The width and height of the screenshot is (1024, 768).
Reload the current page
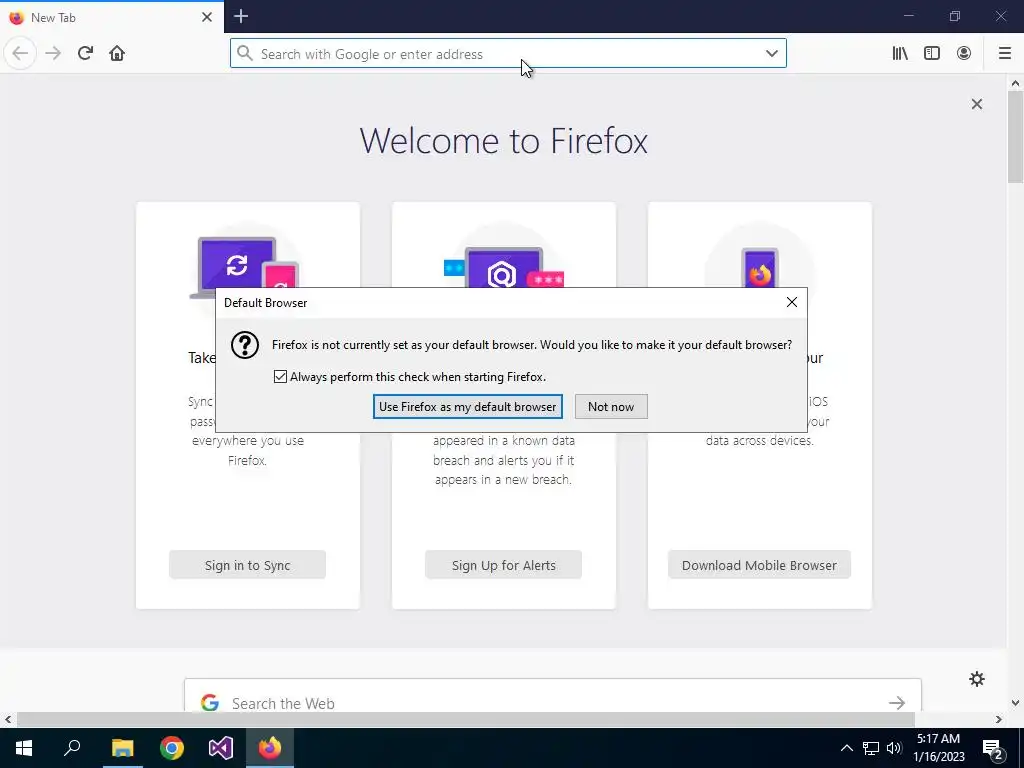86,54
